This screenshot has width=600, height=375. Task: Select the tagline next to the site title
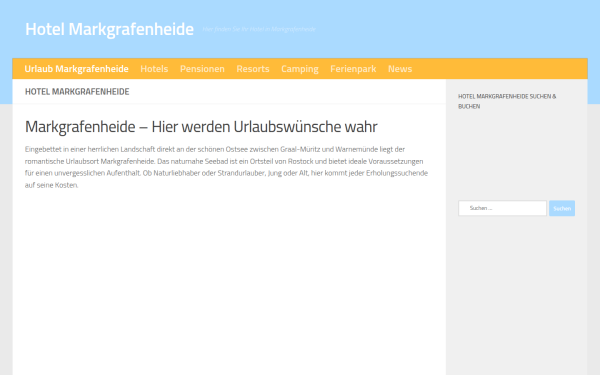(259, 29)
